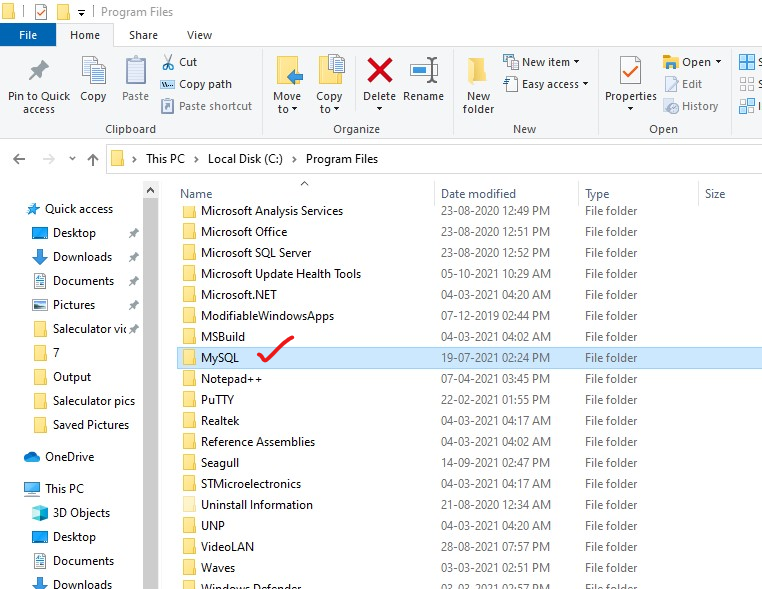Image resolution: width=762 pixels, height=589 pixels.
Task: Select Pictures in Quick access
Action: point(64,305)
